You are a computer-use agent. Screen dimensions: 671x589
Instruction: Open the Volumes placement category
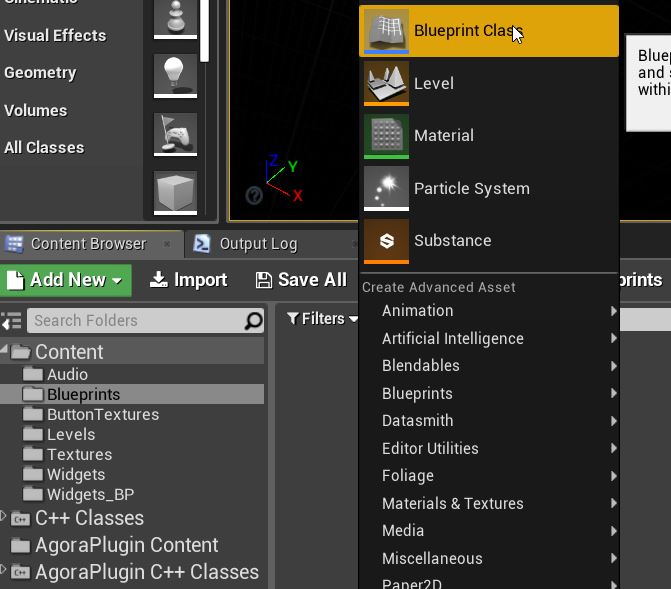tap(36, 111)
